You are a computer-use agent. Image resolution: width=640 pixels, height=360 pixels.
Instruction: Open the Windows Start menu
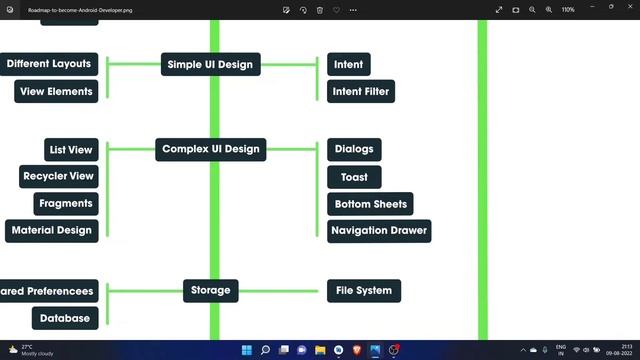247,350
